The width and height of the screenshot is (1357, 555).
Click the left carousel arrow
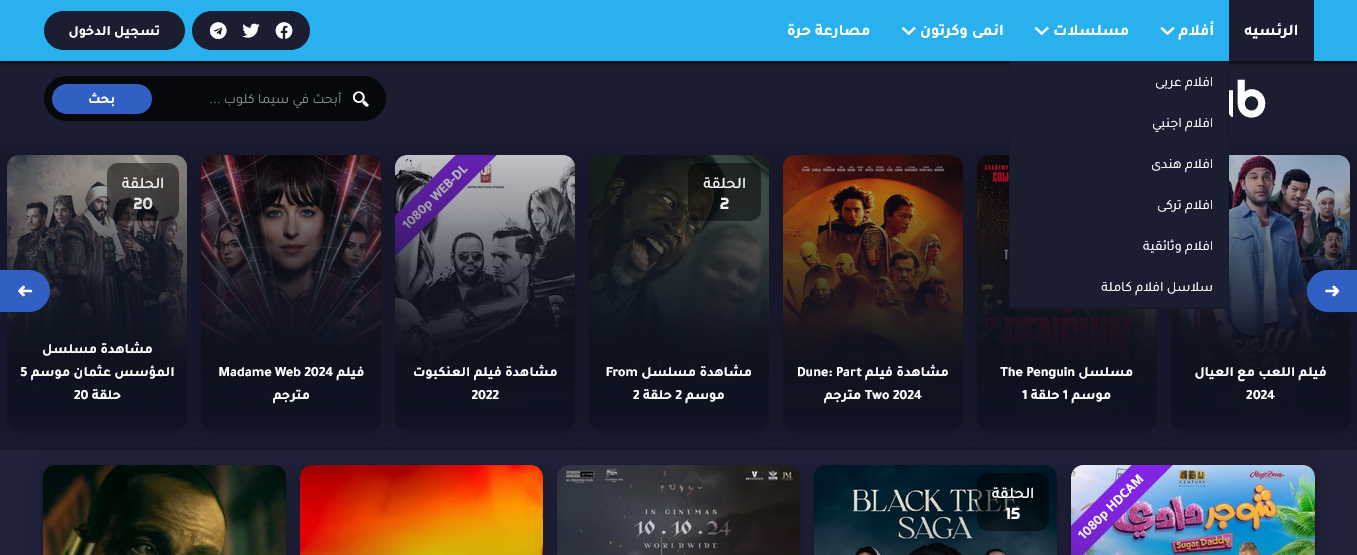[x=25, y=291]
